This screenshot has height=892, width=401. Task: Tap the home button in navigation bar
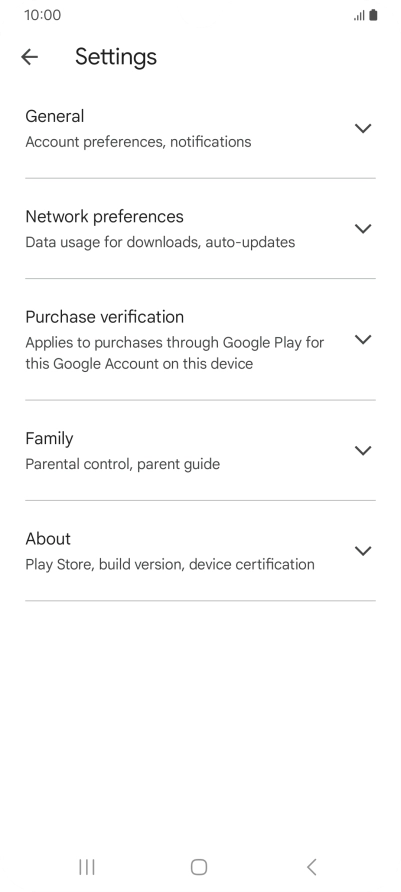coord(199,867)
